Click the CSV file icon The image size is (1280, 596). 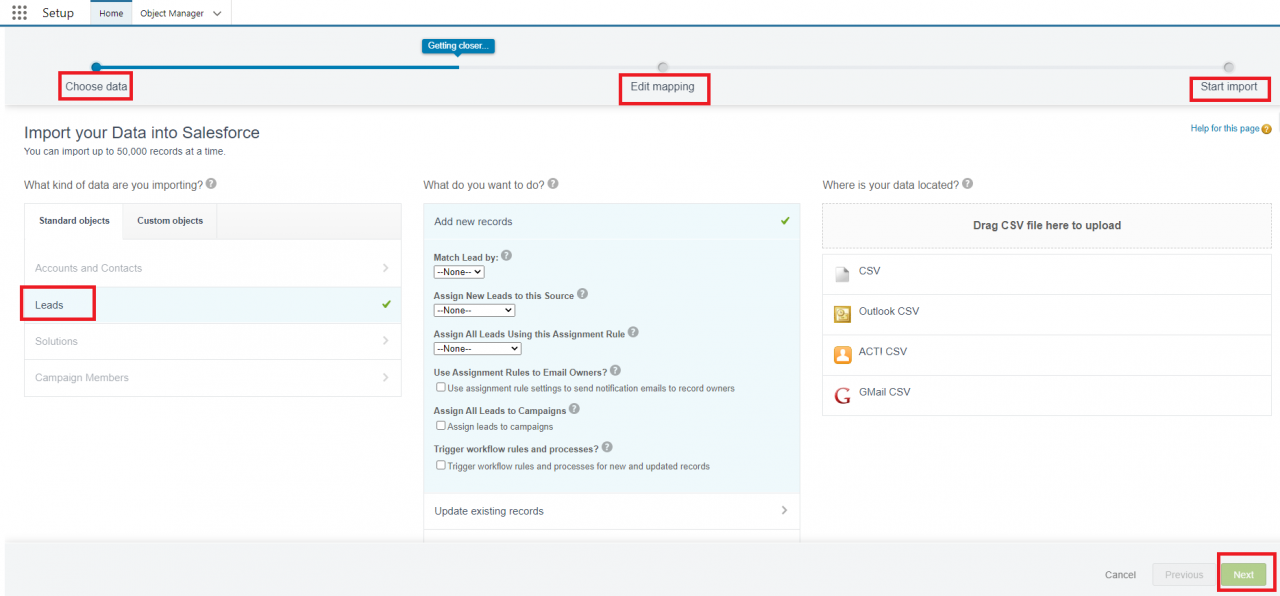point(842,273)
